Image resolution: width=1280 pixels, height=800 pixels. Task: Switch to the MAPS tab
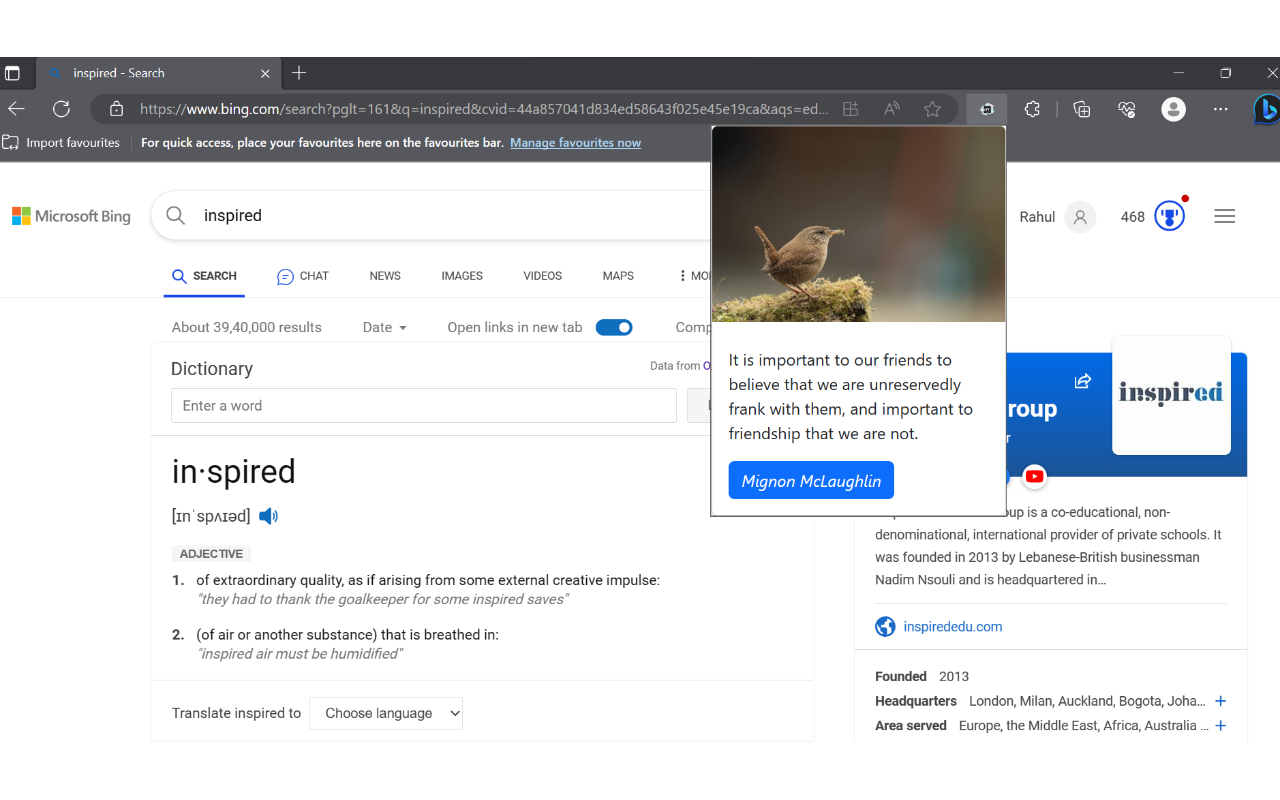[618, 276]
